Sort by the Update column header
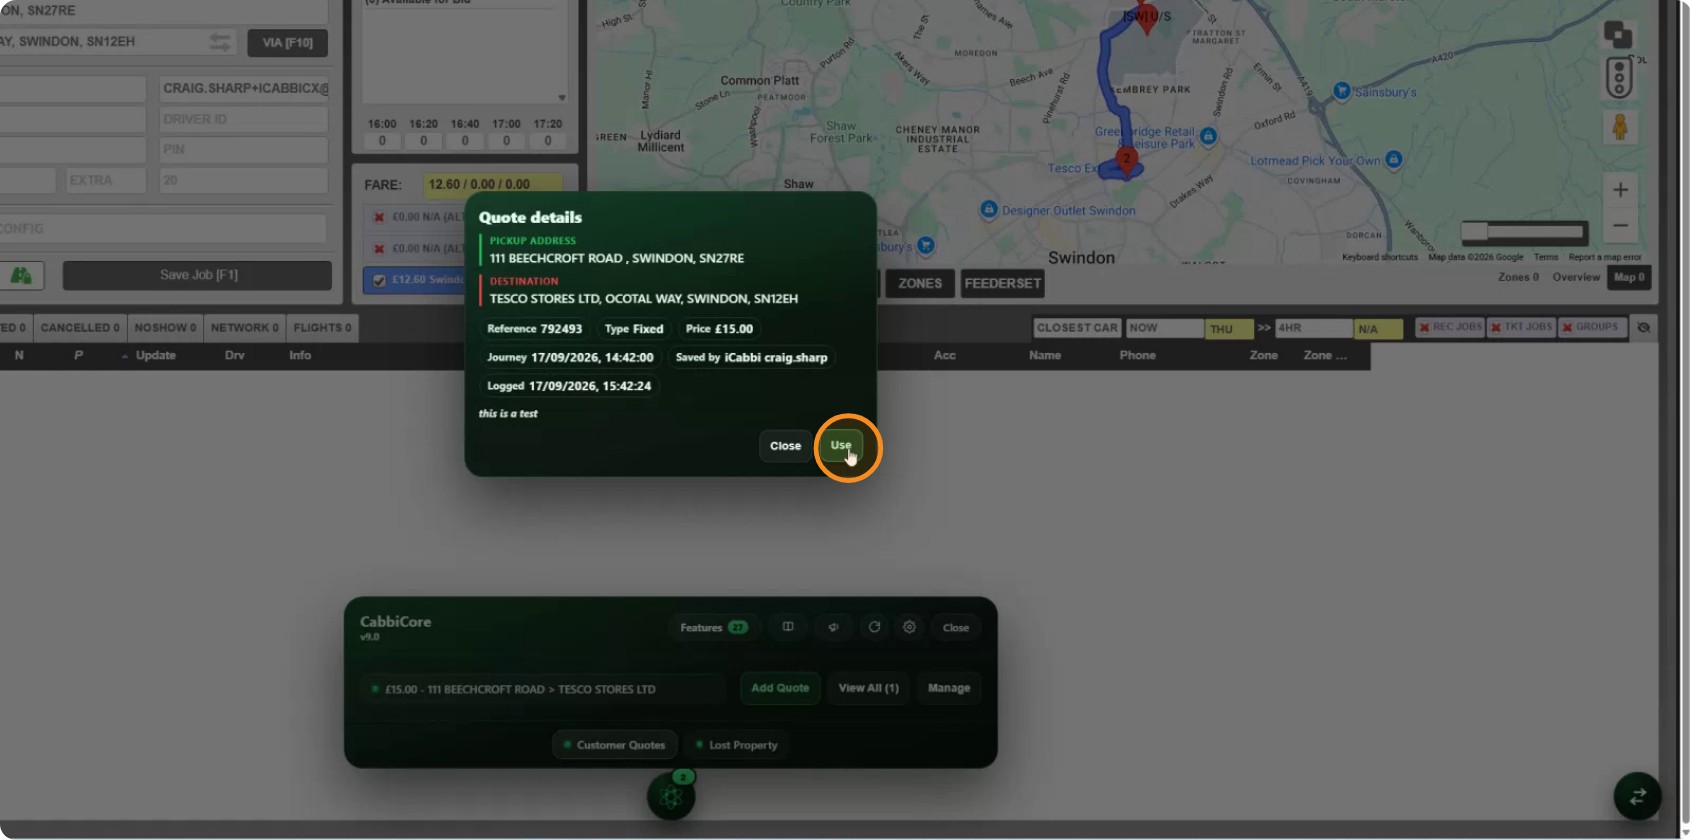 (x=155, y=356)
